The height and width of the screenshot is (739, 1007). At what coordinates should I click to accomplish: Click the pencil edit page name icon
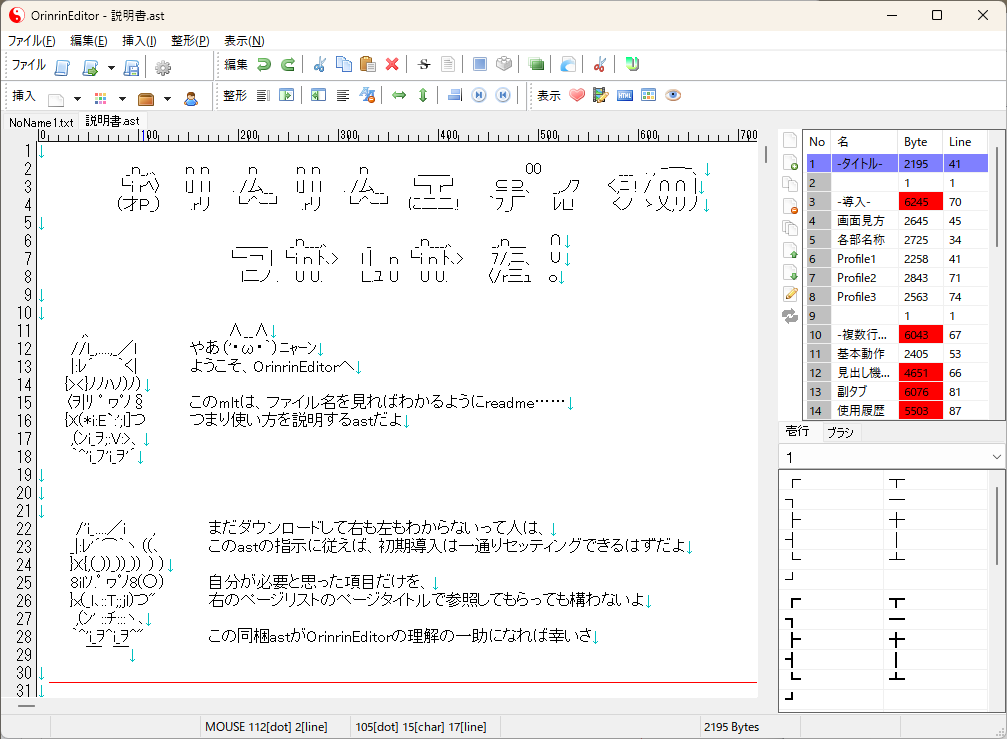click(x=791, y=294)
